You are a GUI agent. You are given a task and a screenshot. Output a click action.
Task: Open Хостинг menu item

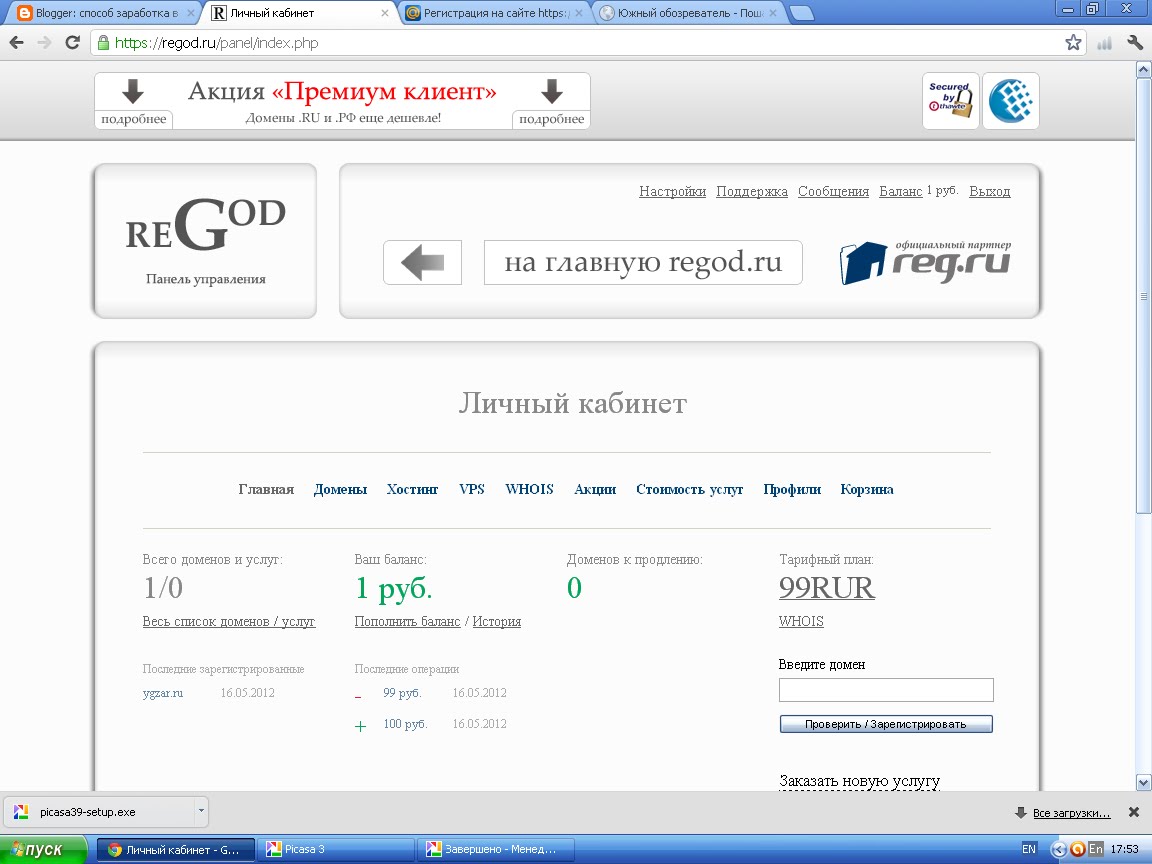click(x=412, y=489)
